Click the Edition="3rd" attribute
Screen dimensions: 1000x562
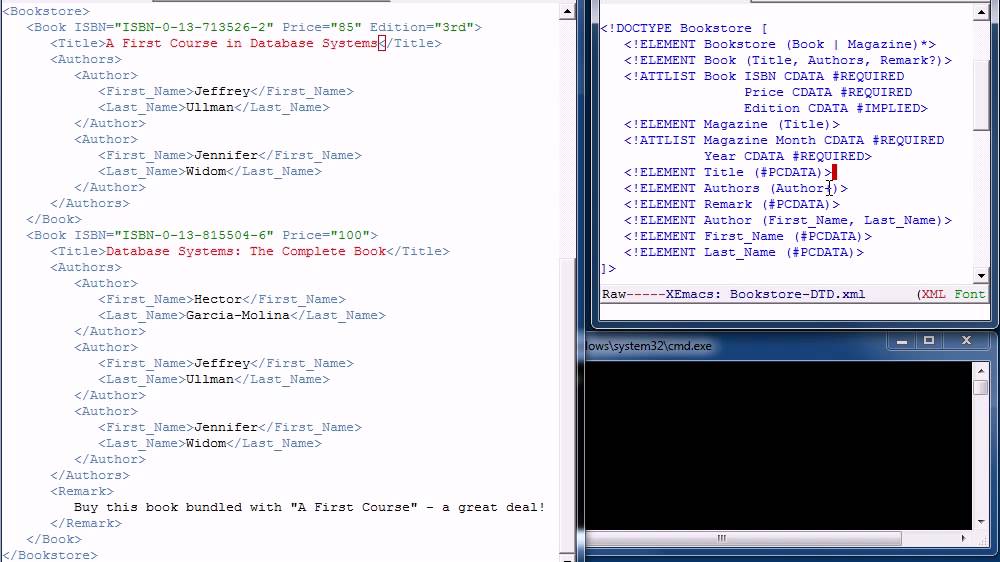pyautogui.click(x=422, y=27)
